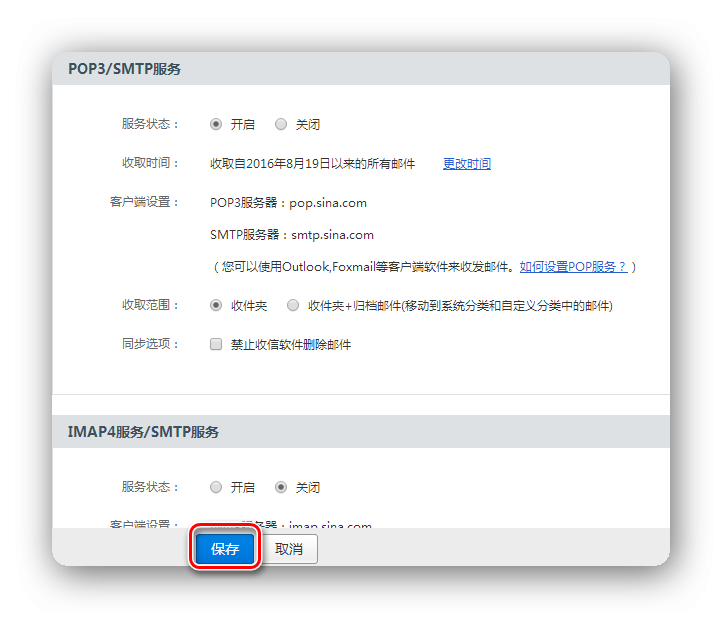Click the pop.sina.com server address text
Viewport: 722px width, 618px height.
[x=328, y=202]
